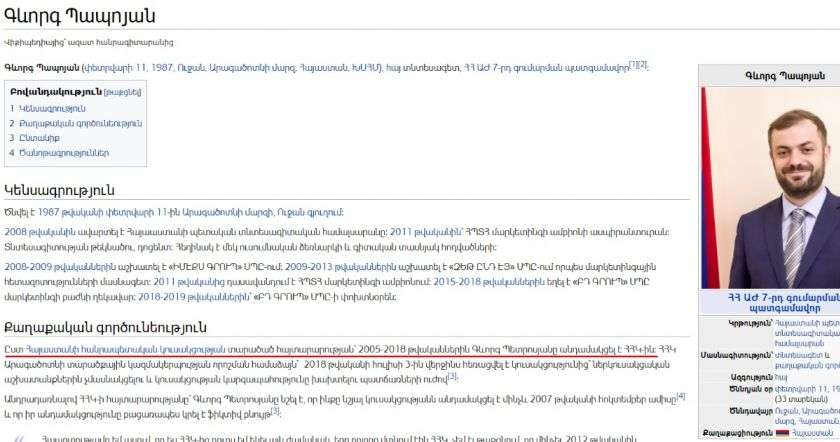Screen dimensions: 840x442
Task: Click footnote [1] in the lead sentence
Action: point(632,64)
